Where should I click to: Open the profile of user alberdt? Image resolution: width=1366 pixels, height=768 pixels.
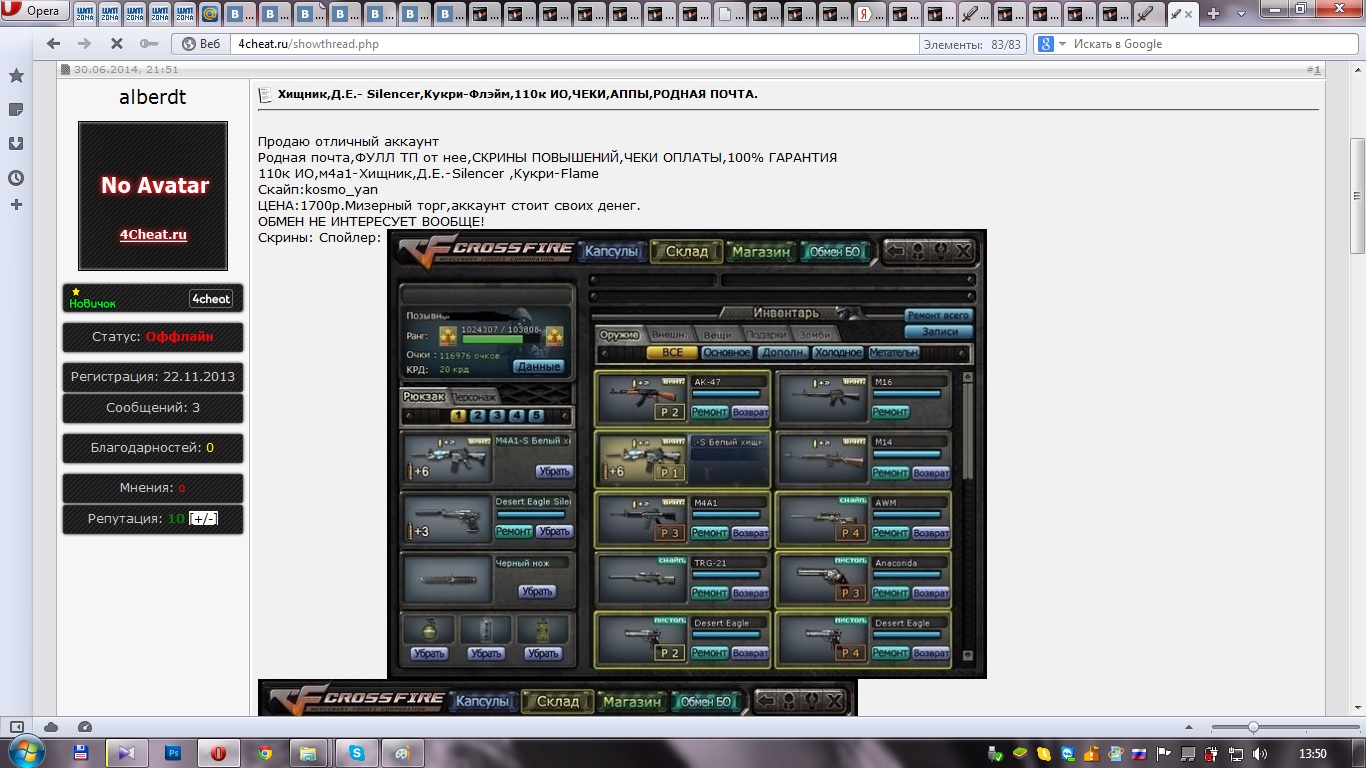[153, 97]
